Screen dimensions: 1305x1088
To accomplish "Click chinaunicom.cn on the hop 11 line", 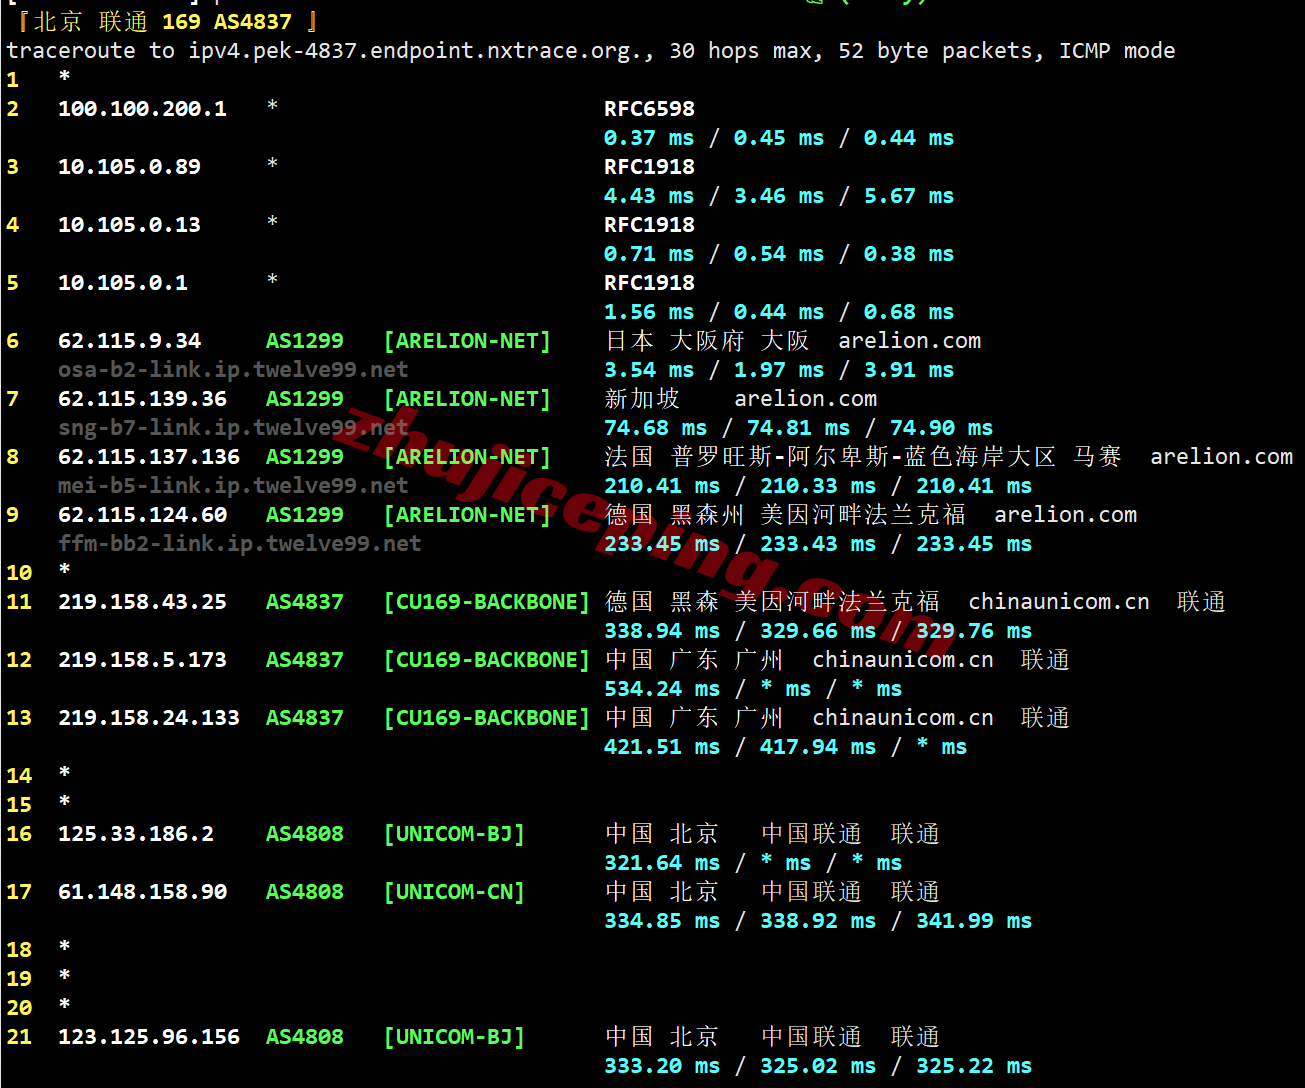I will 1058,602.
